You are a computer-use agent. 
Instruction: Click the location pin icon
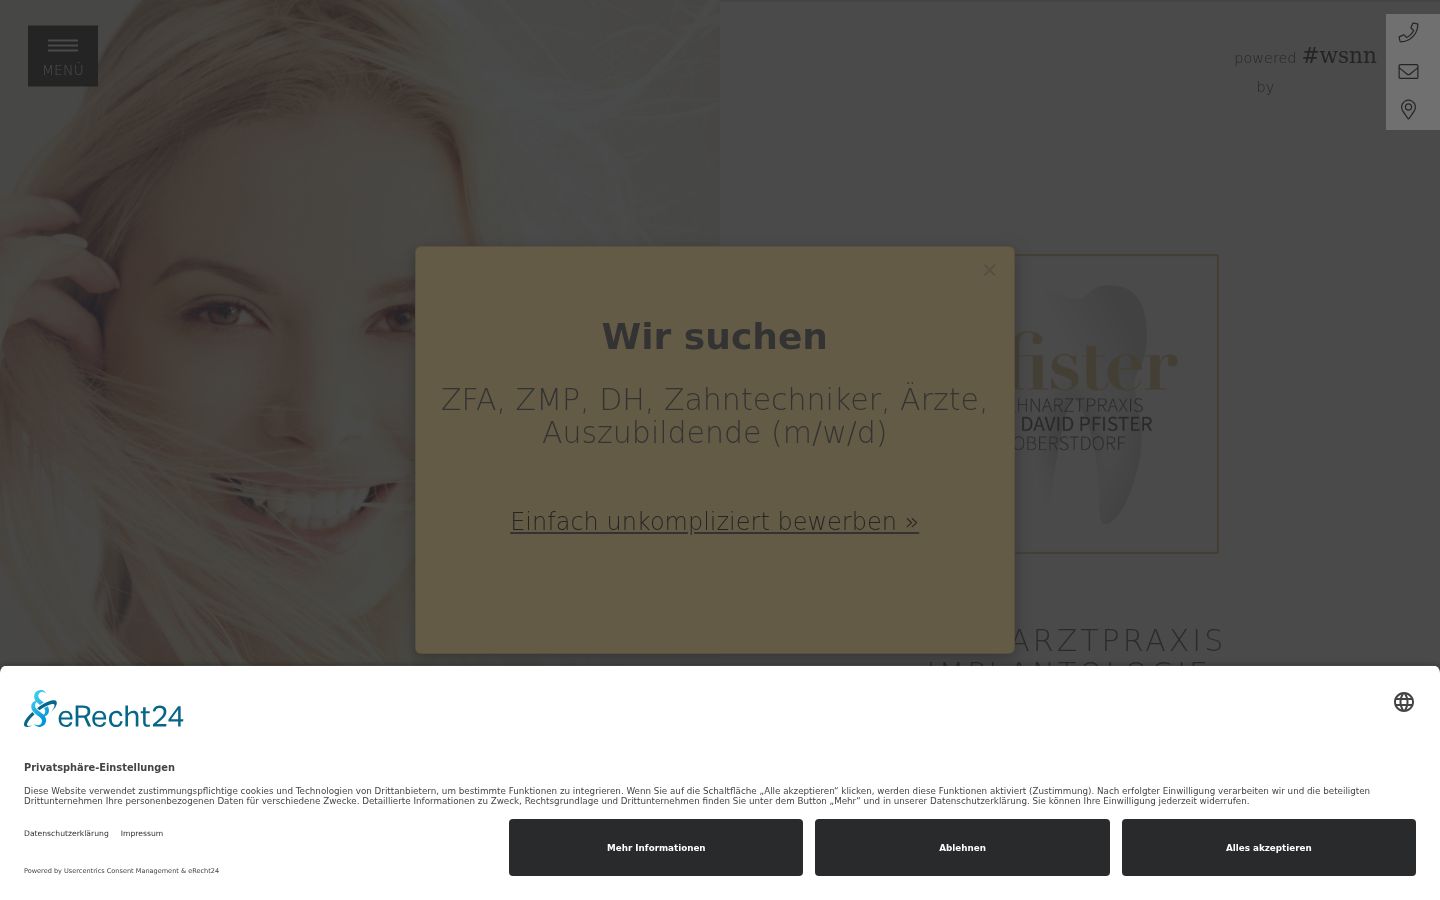click(1408, 109)
